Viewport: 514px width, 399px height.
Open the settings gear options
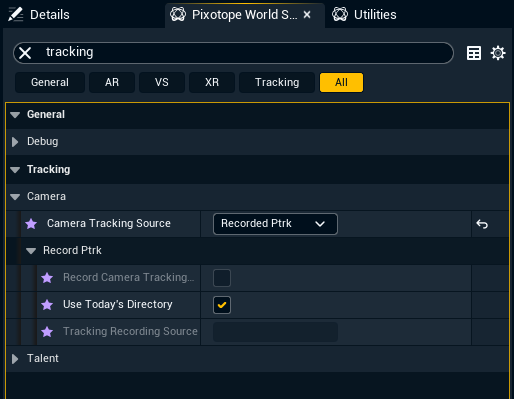click(498, 53)
